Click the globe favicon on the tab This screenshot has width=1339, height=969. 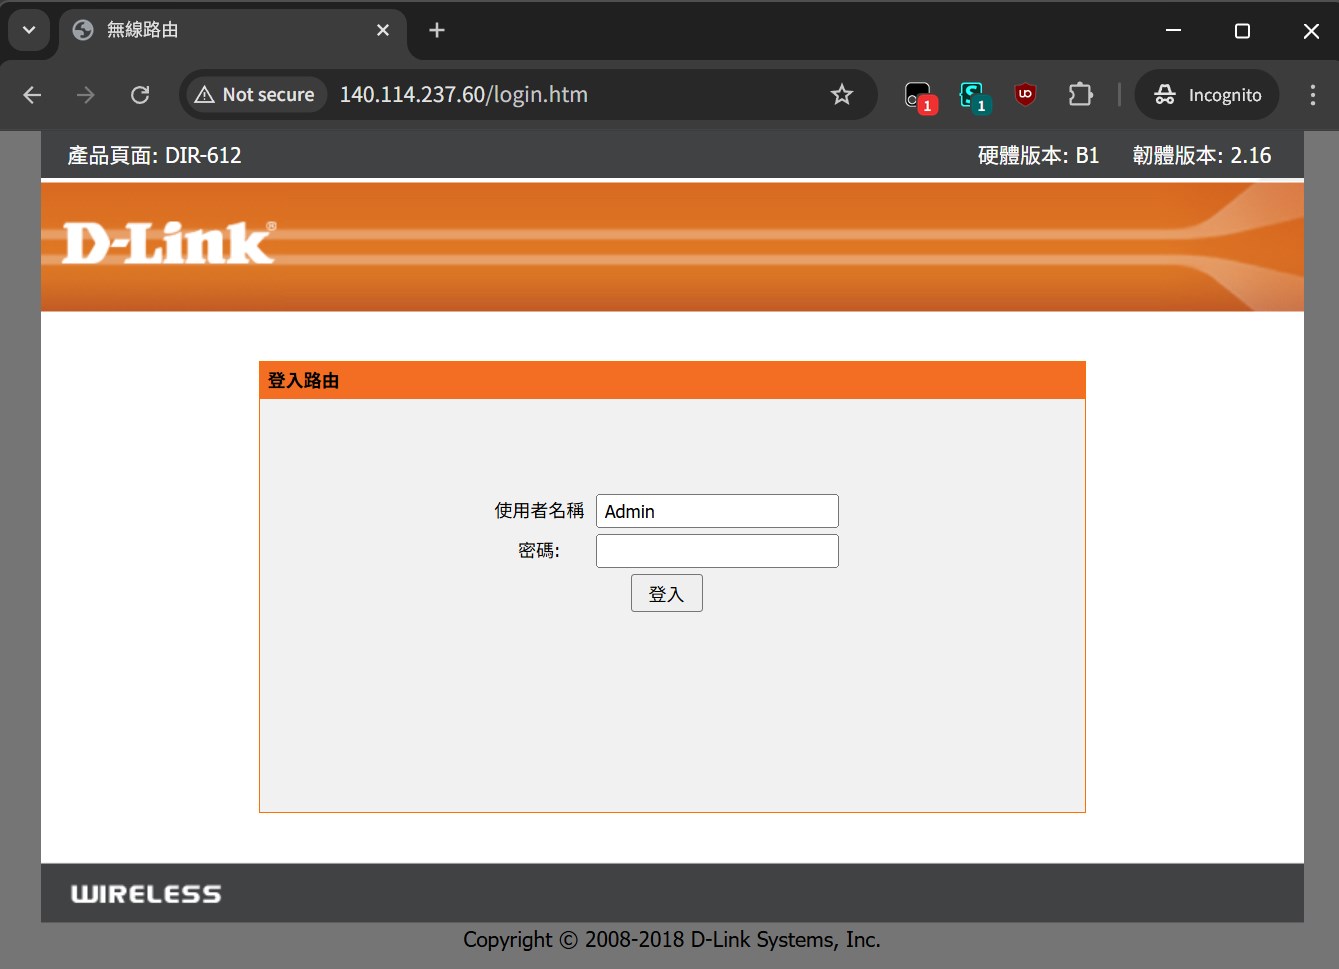pyautogui.click(x=84, y=30)
